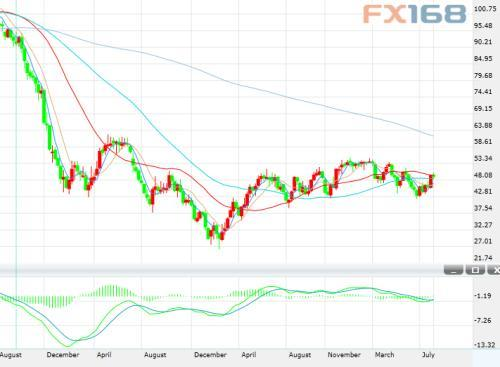
Task: Click the 74.41 price axis value
Action: tap(483, 92)
